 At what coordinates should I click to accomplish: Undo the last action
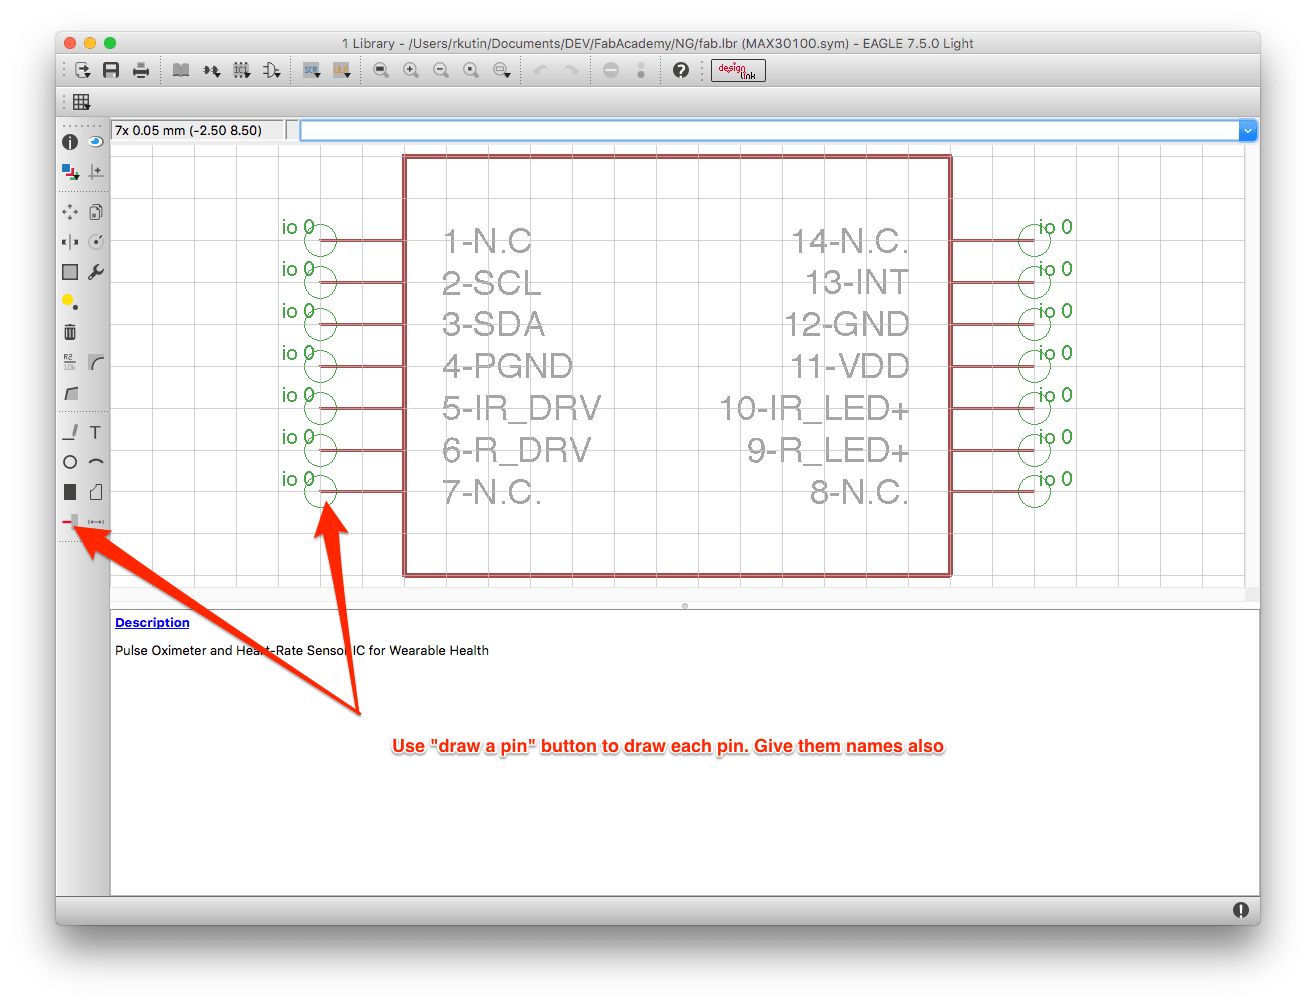point(541,70)
